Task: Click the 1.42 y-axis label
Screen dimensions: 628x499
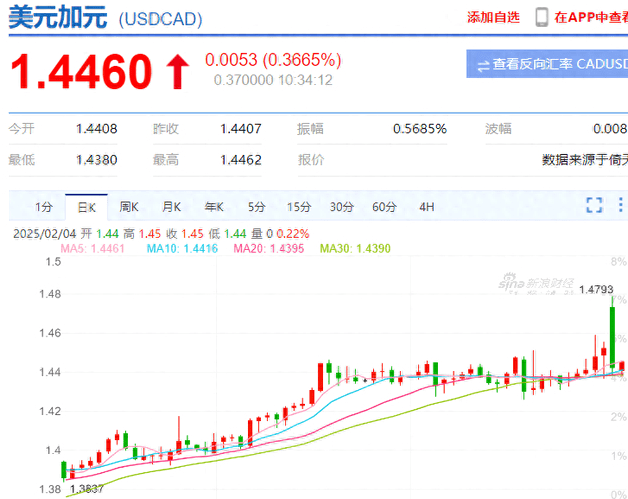Action: (50, 411)
